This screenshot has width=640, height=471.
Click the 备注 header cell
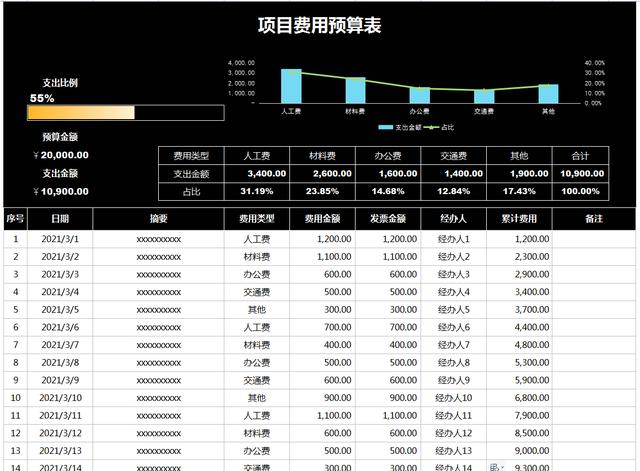594,219
